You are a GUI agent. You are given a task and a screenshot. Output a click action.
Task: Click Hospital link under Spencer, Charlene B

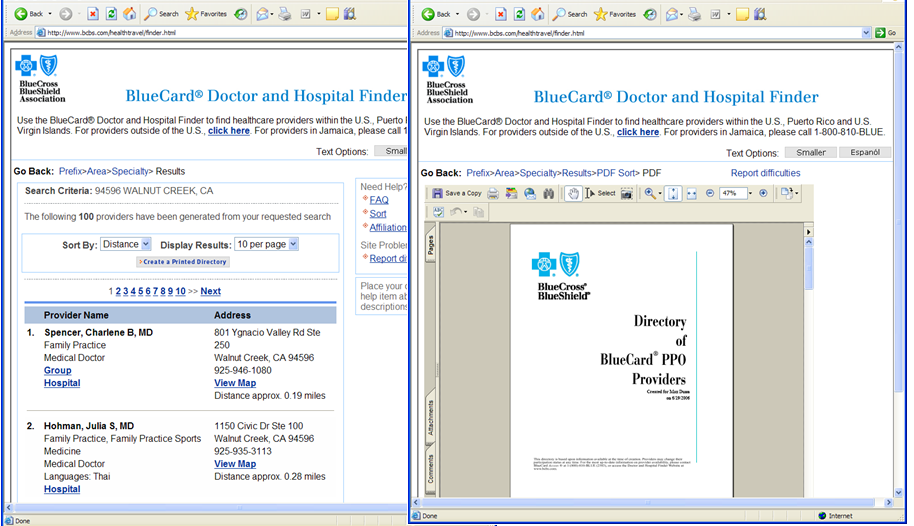pyautogui.click(x=62, y=383)
